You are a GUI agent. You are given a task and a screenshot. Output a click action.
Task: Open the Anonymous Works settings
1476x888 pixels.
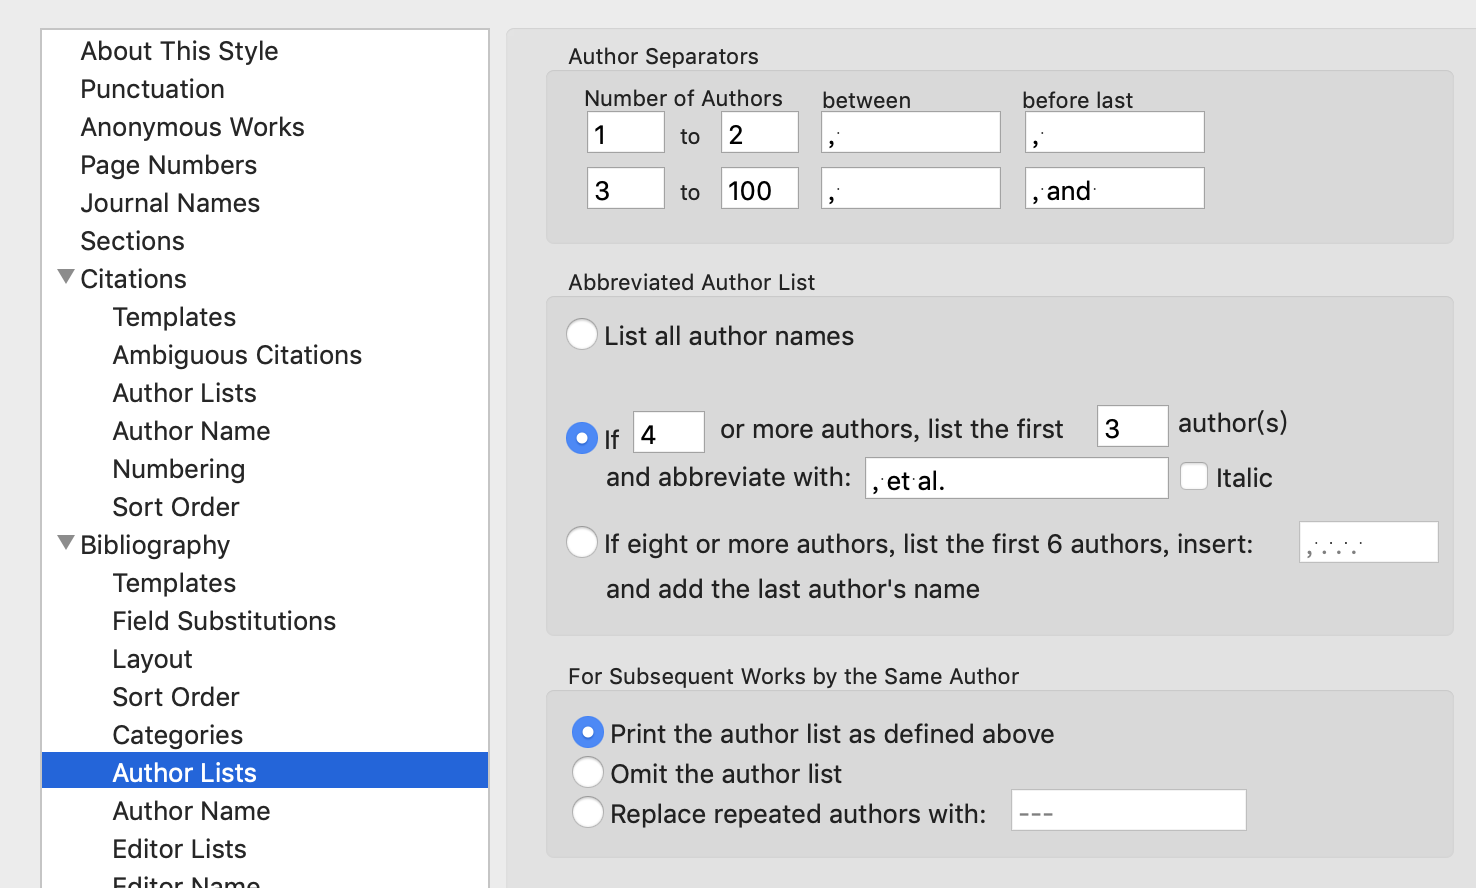tap(192, 127)
